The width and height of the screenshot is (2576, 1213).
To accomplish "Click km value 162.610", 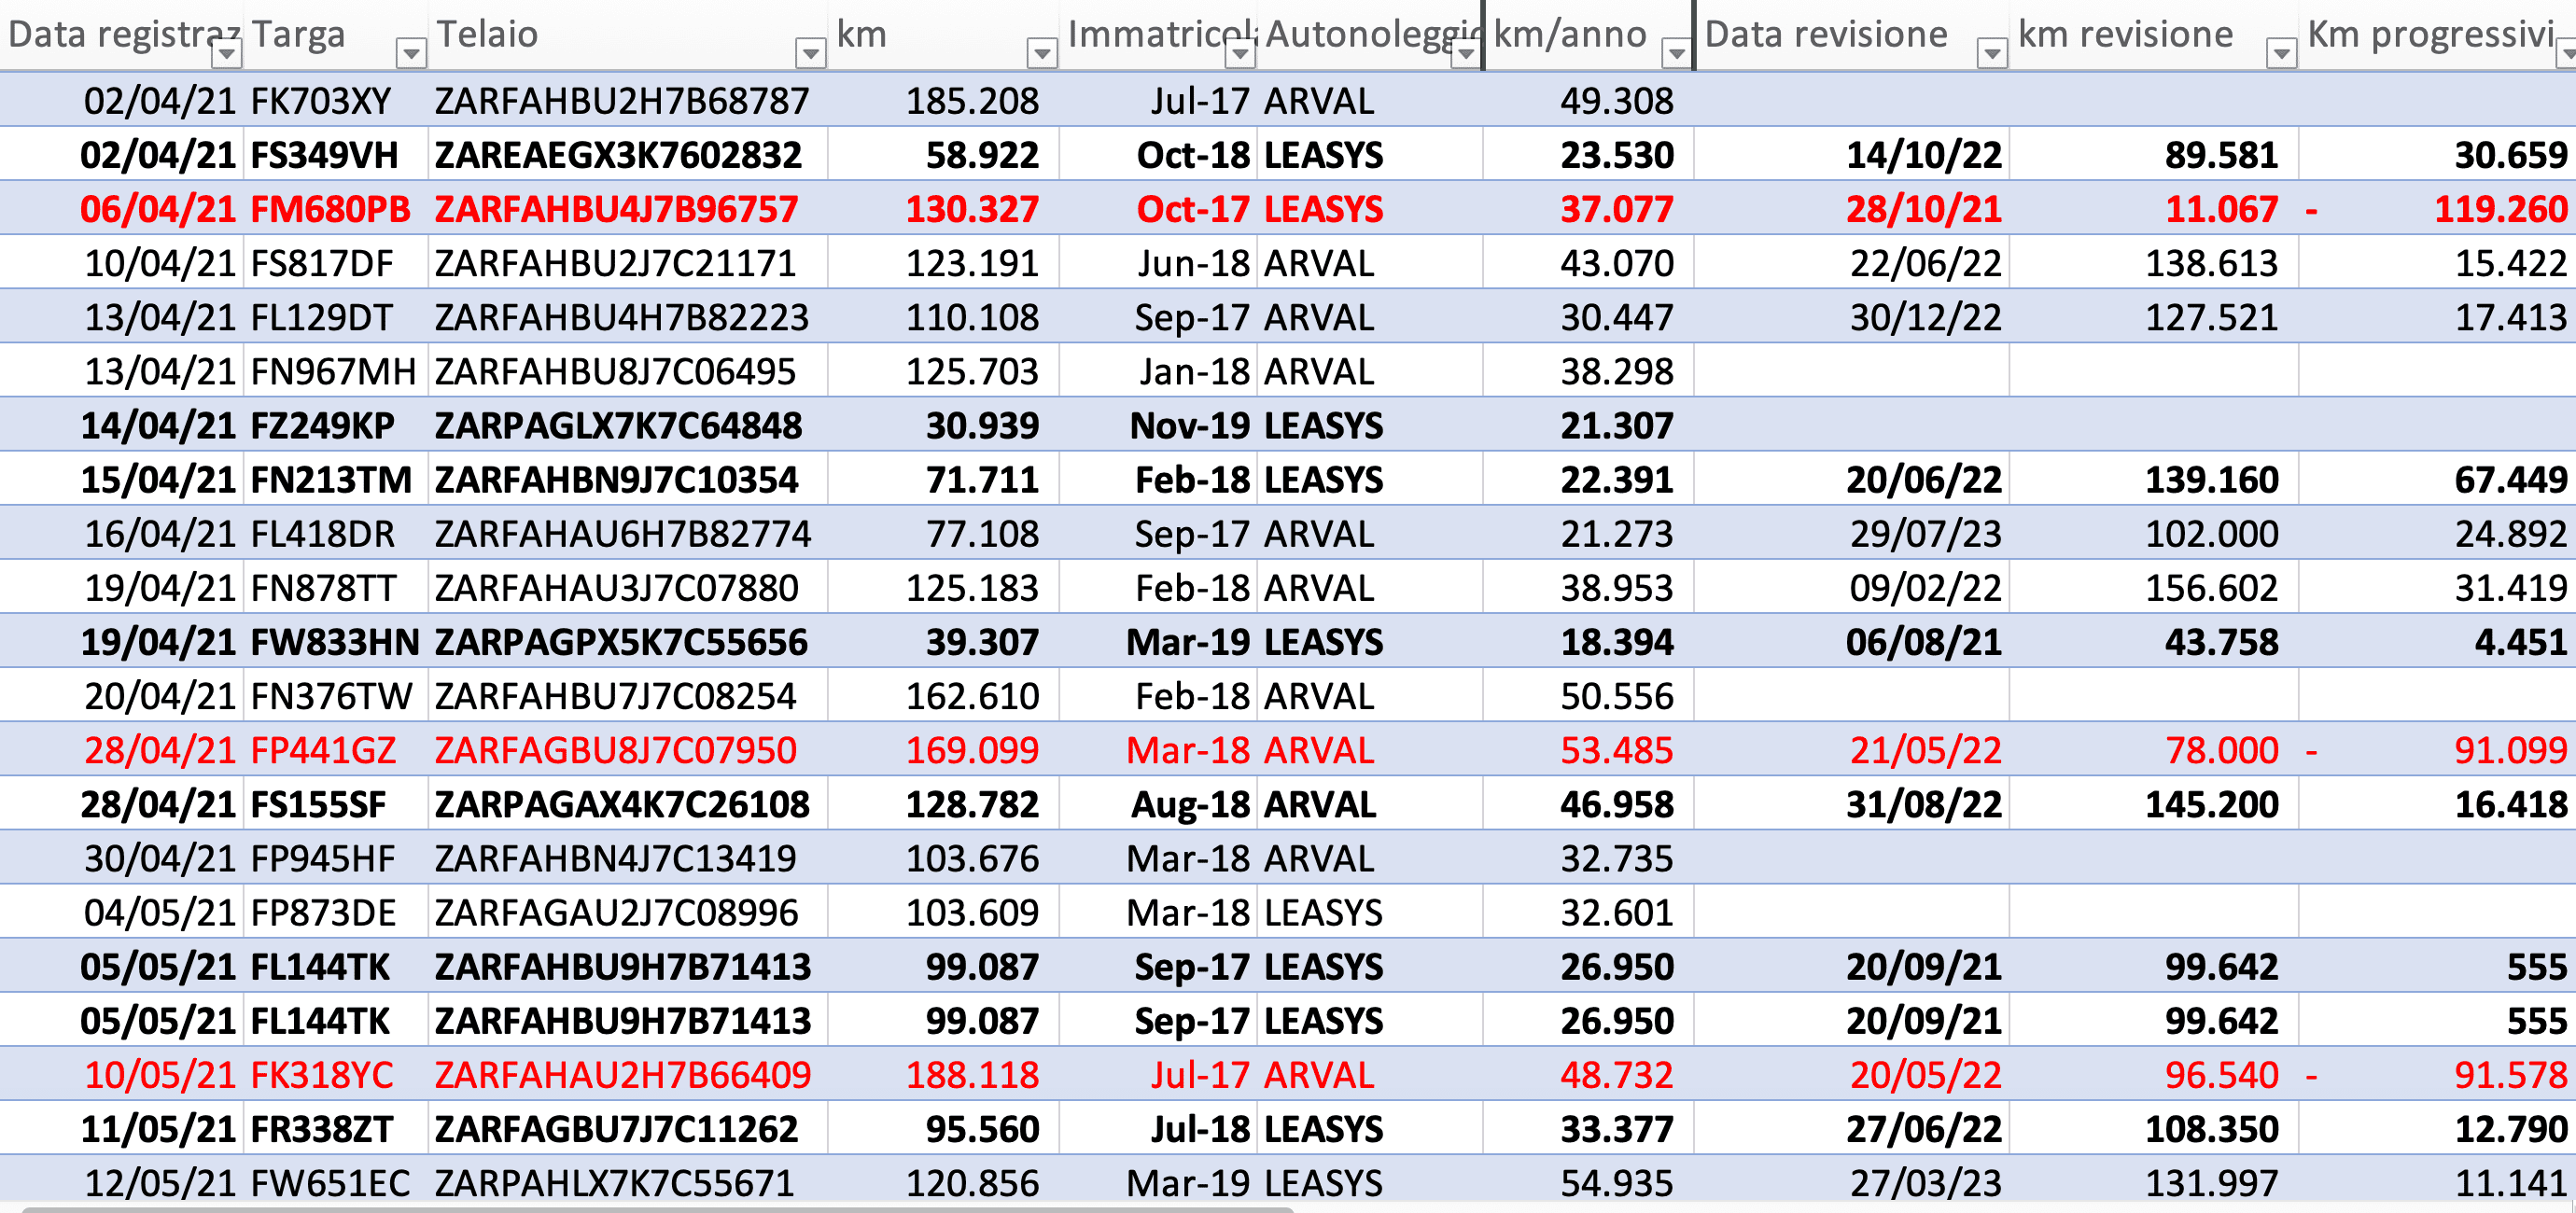I will point(971,696).
